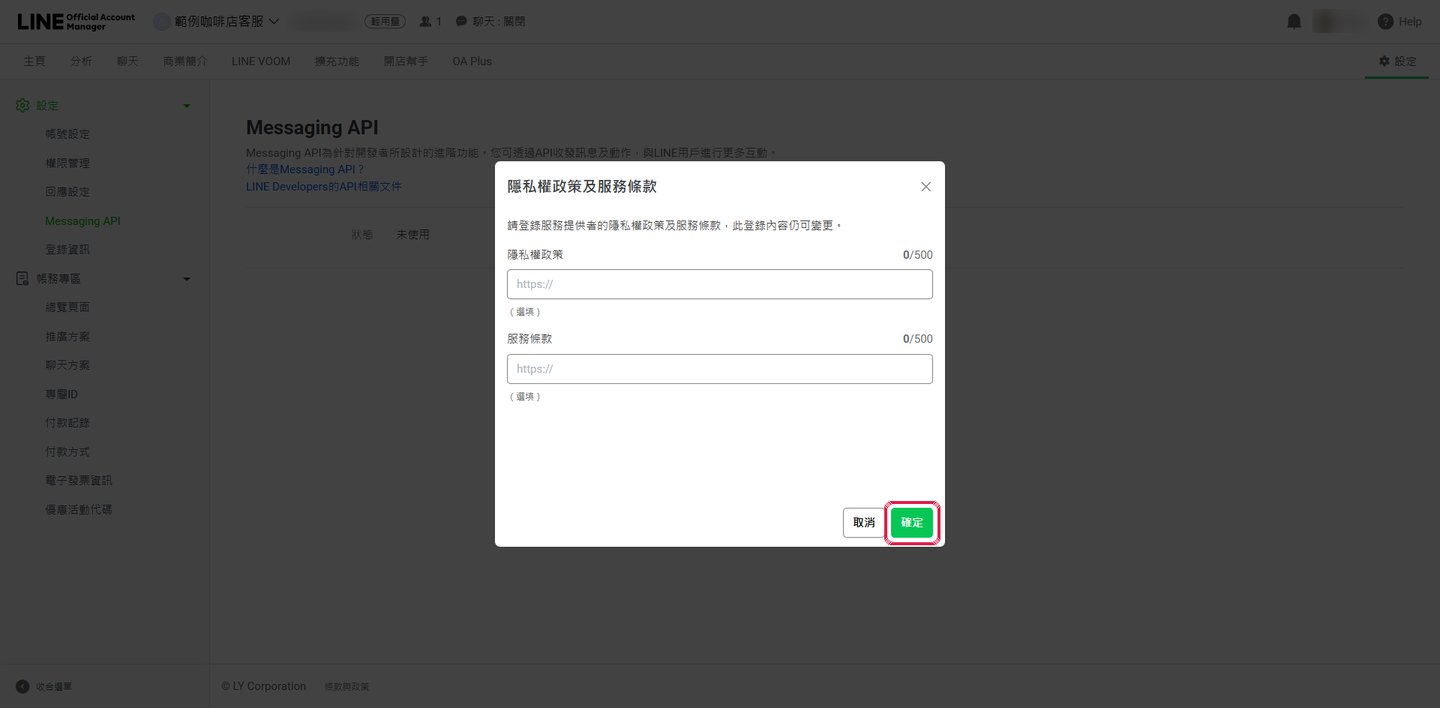Open the notification bell

click(x=1294, y=21)
